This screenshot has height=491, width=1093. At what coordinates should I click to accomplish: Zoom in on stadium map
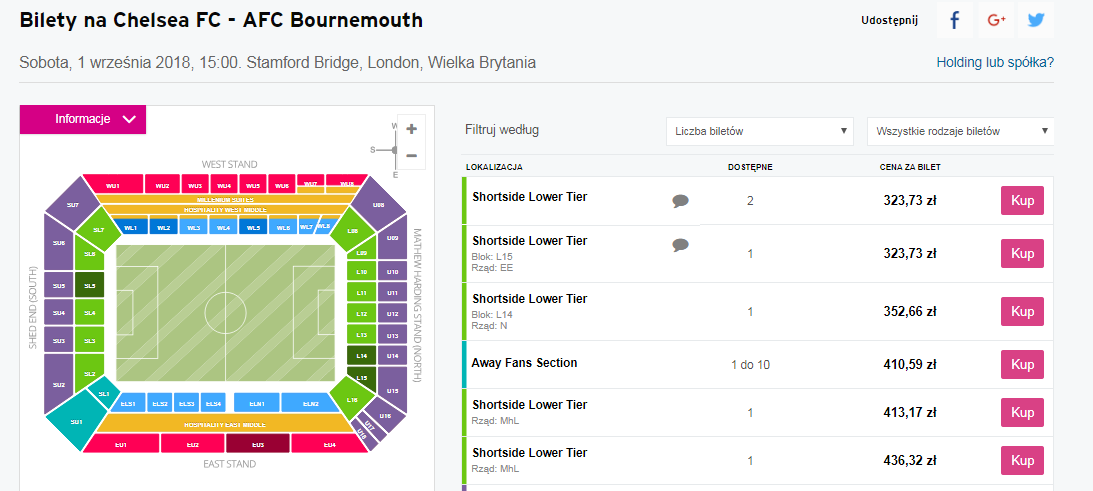click(x=411, y=129)
